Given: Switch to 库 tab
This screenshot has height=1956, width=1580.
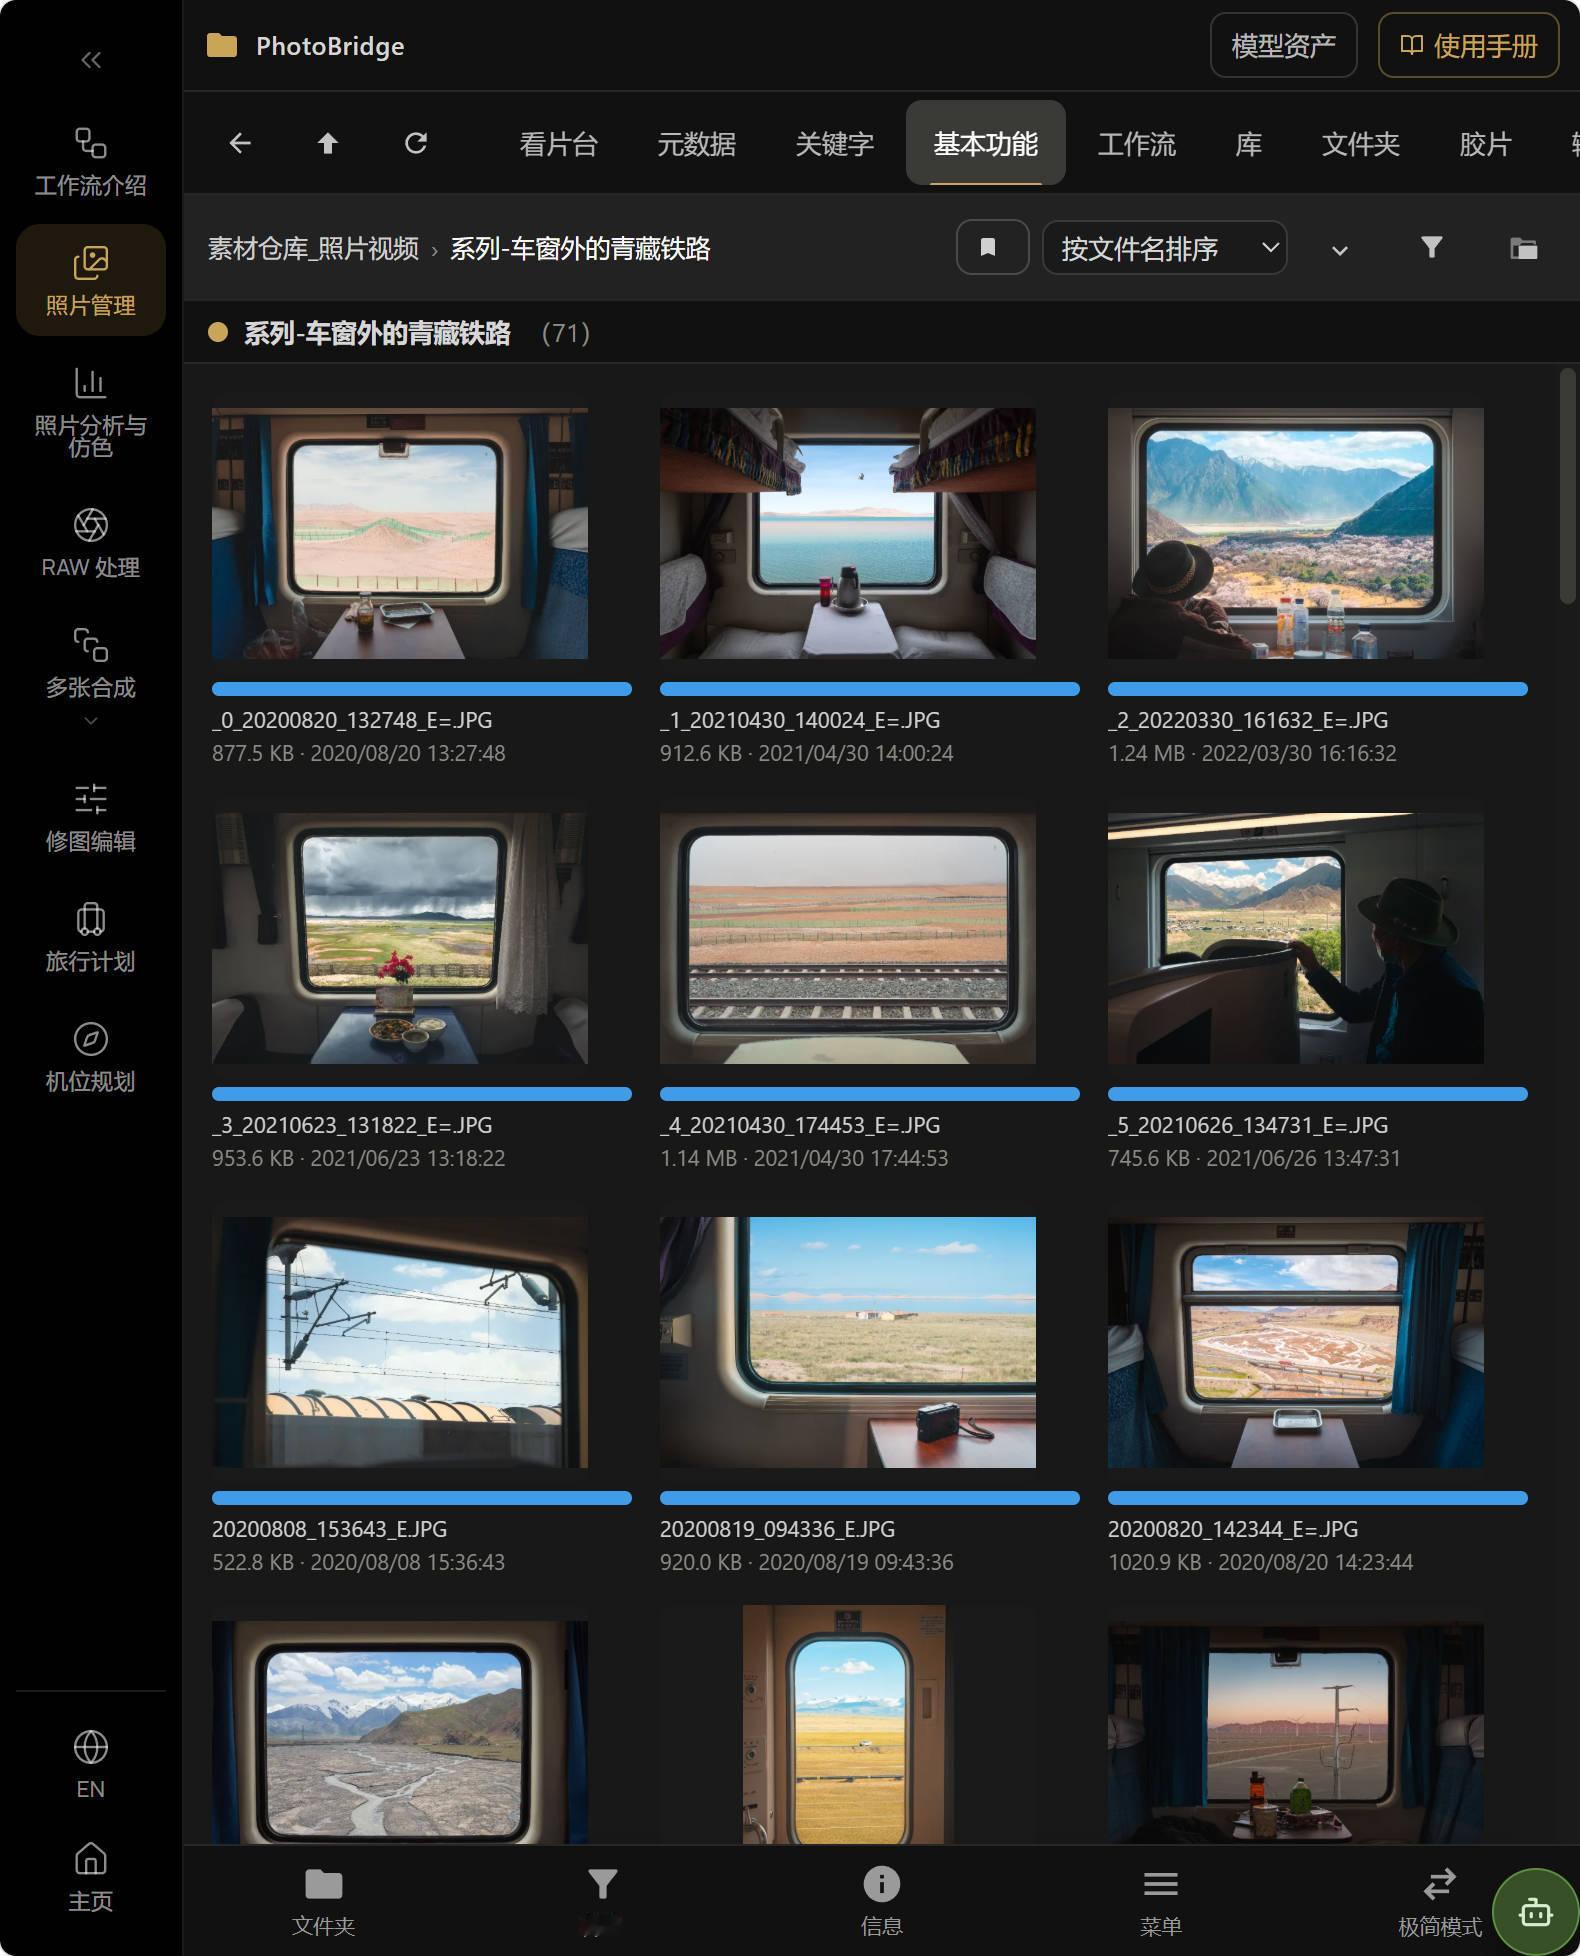Looking at the screenshot, I should coord(1249,143).
